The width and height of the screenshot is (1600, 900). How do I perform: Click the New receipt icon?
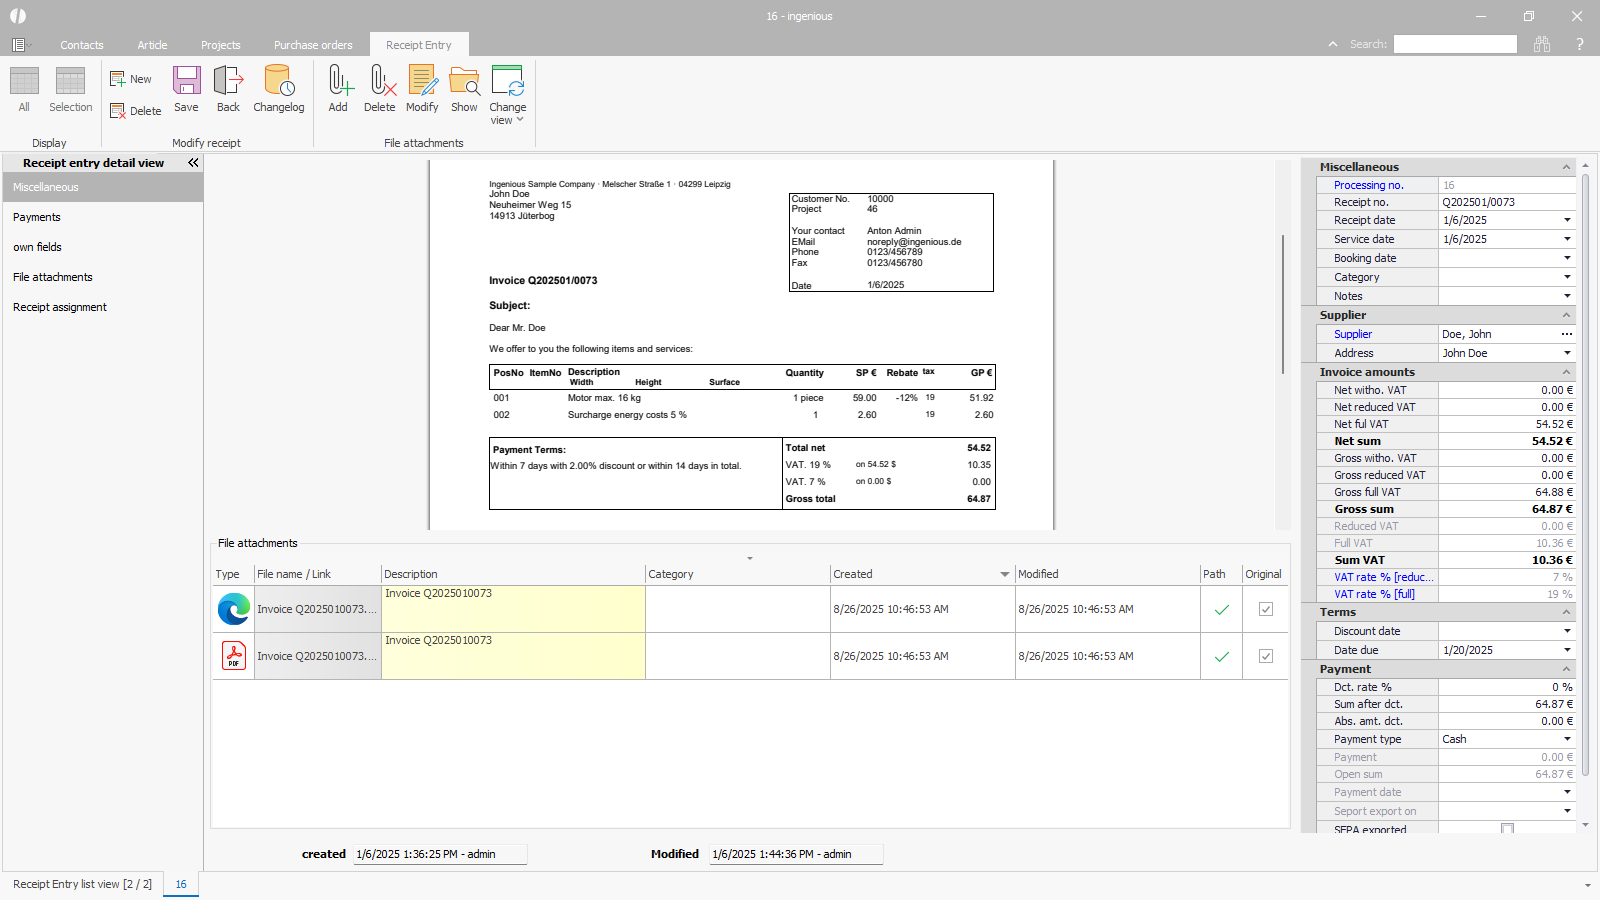pyautogui.click(x=131, y=79)
